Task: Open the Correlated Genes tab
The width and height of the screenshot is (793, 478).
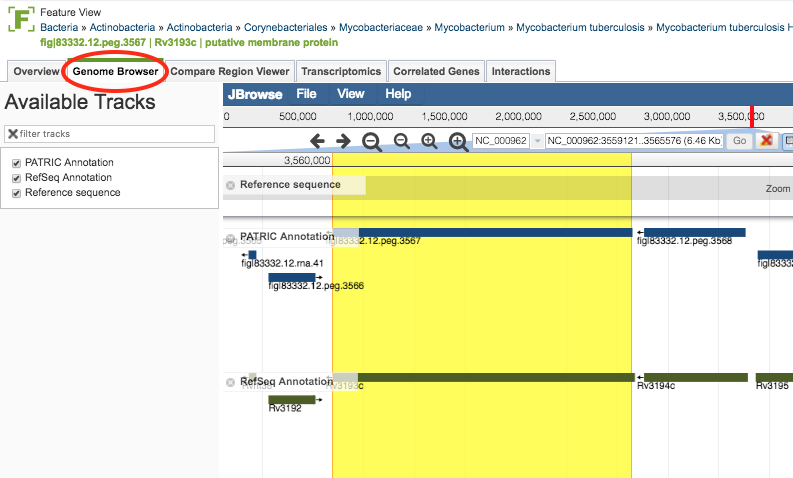Action: (436, 71)
